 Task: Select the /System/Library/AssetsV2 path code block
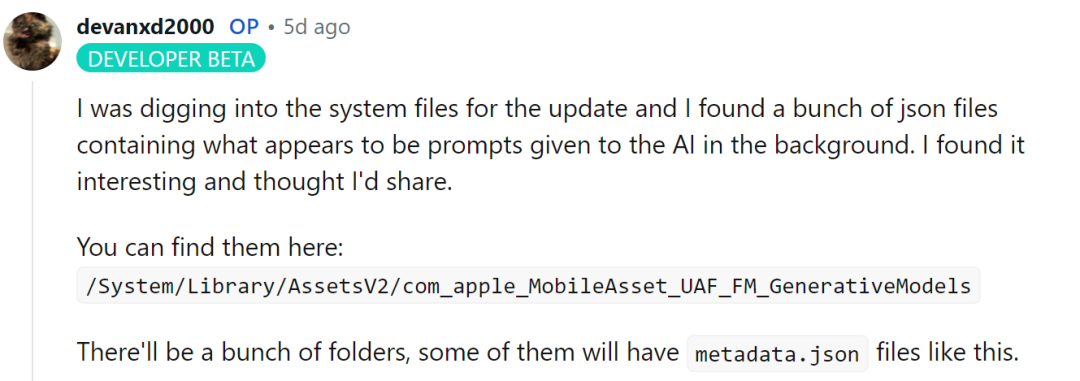click(528, 286)
